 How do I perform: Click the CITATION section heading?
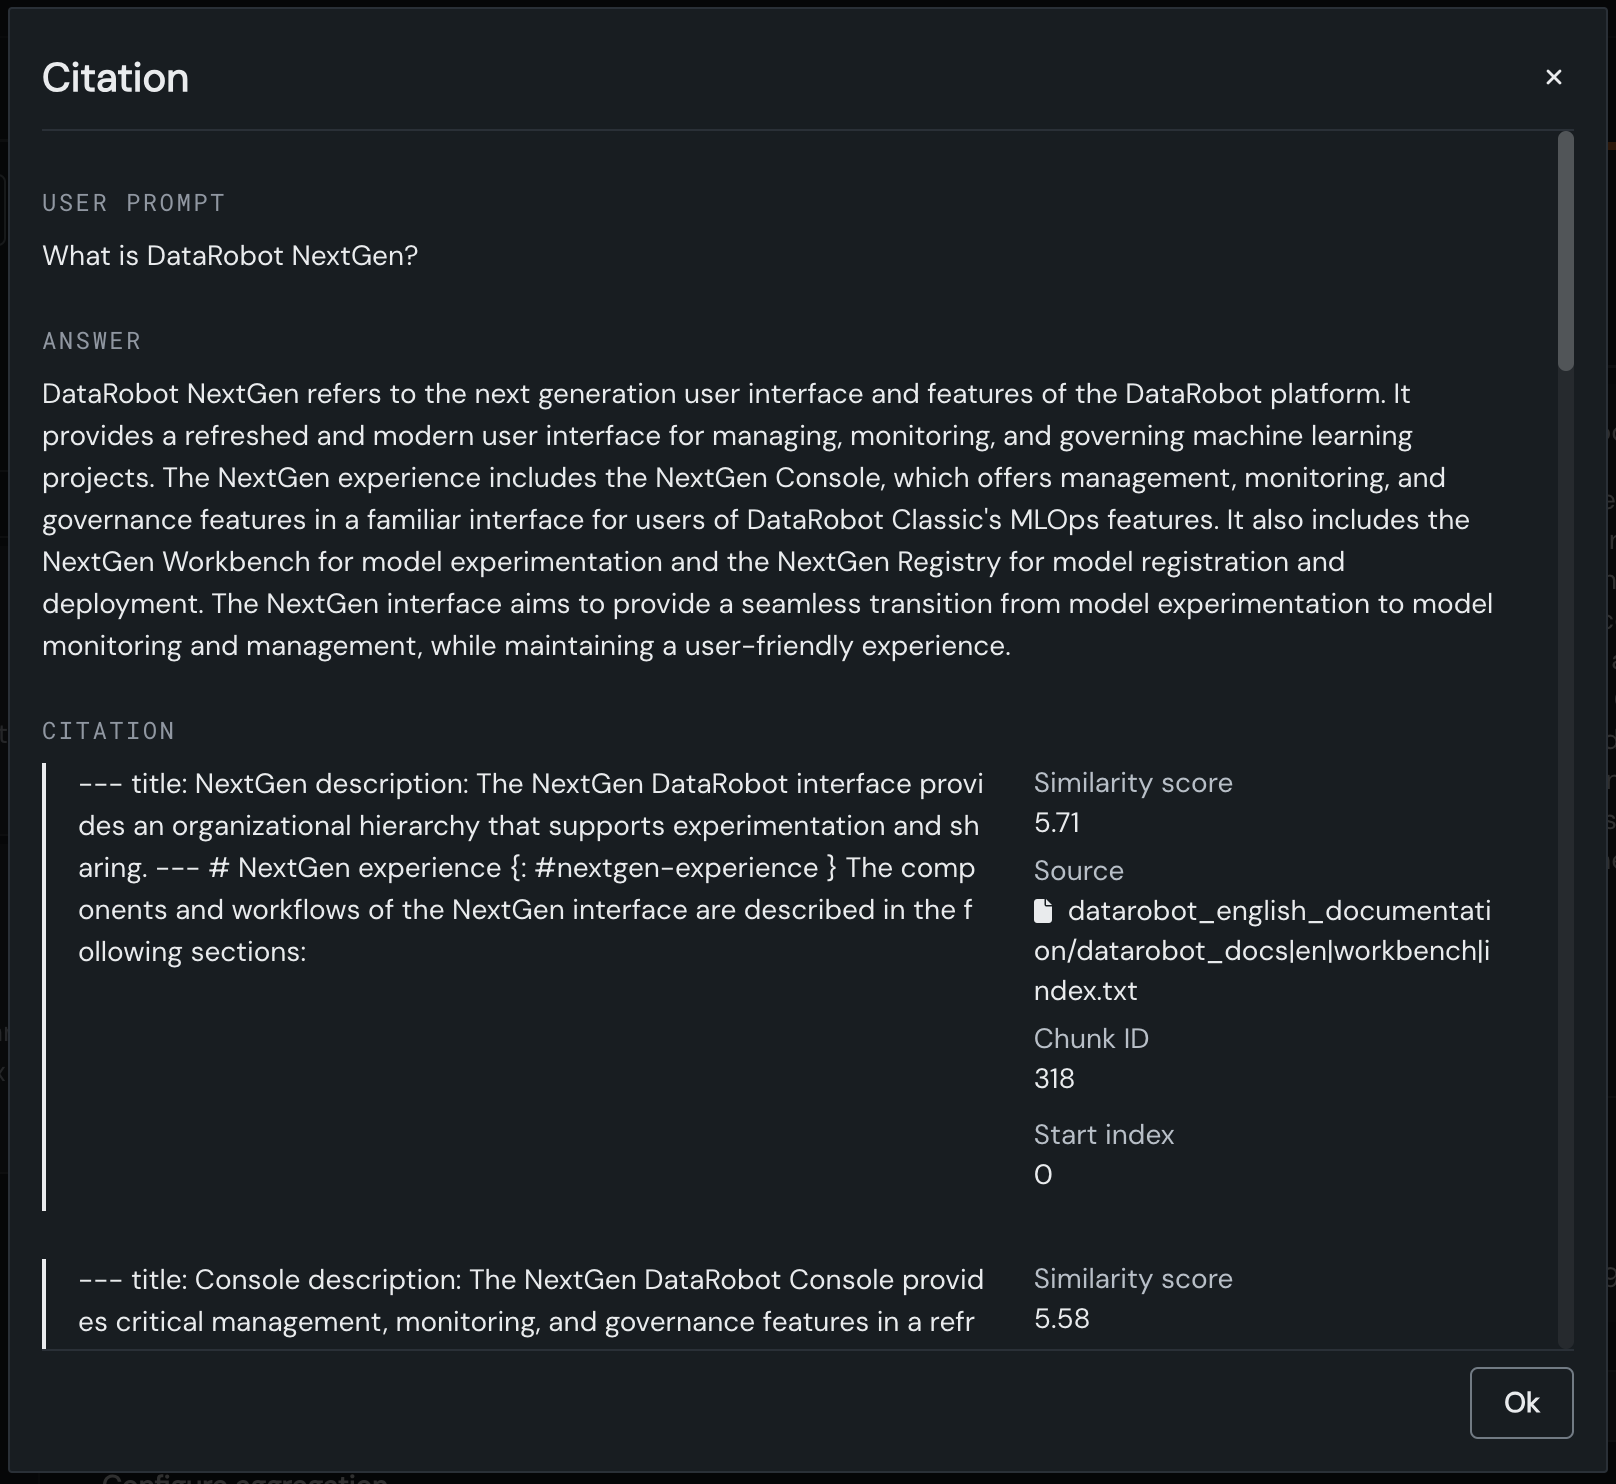(108, 731)
